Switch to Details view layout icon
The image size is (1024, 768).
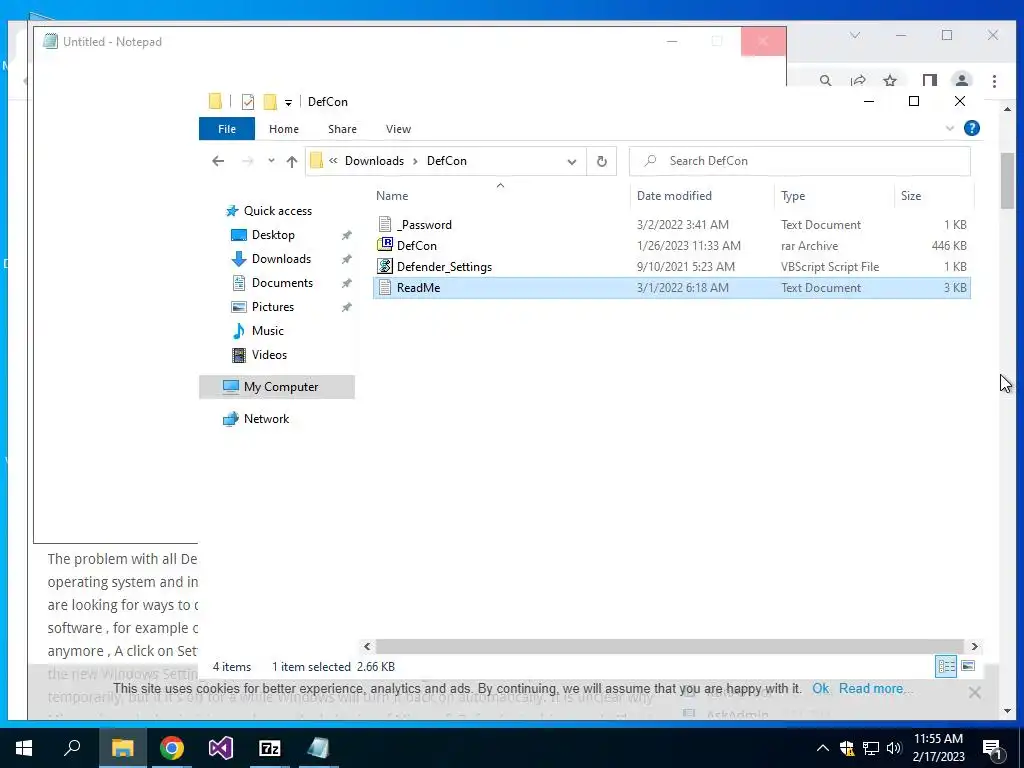click(946, 666)
